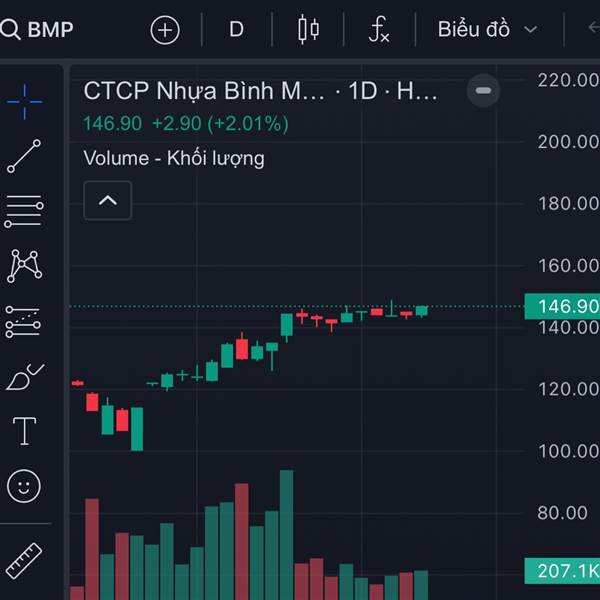600x600 pixels.
Task: Collapse the indicator legend with the chevron button
Action: (108, 201)
